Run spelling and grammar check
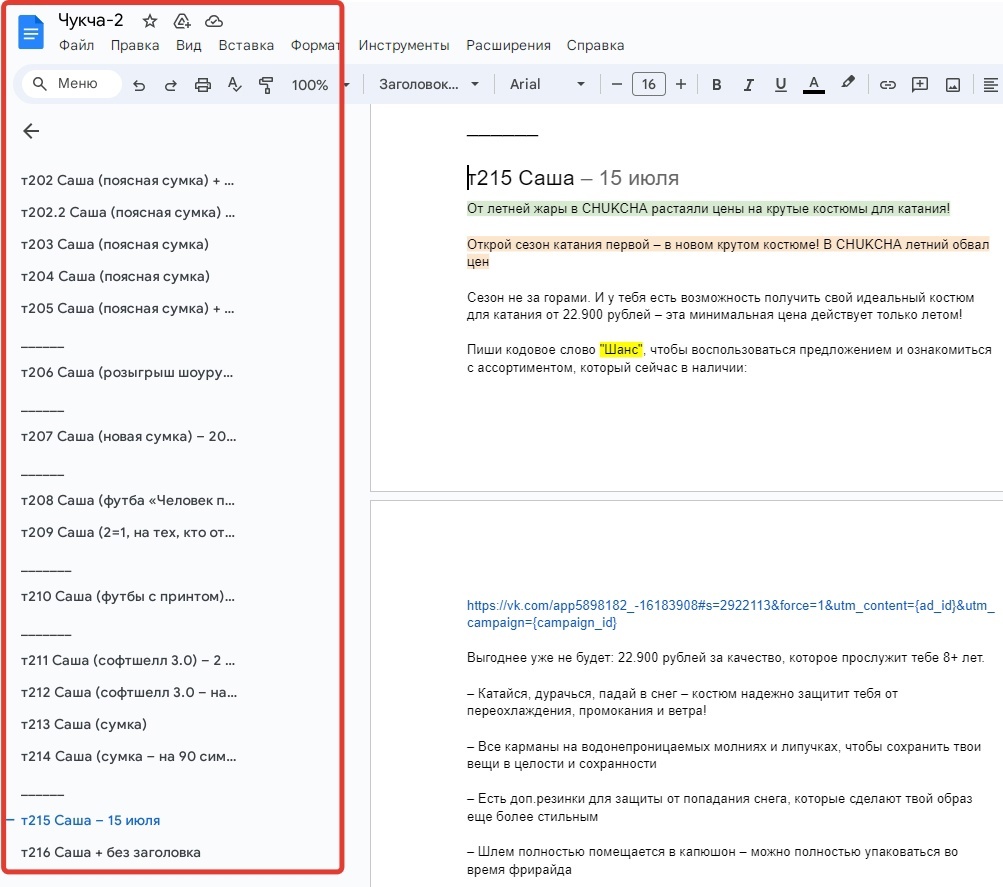 click(x=234, y=84)
